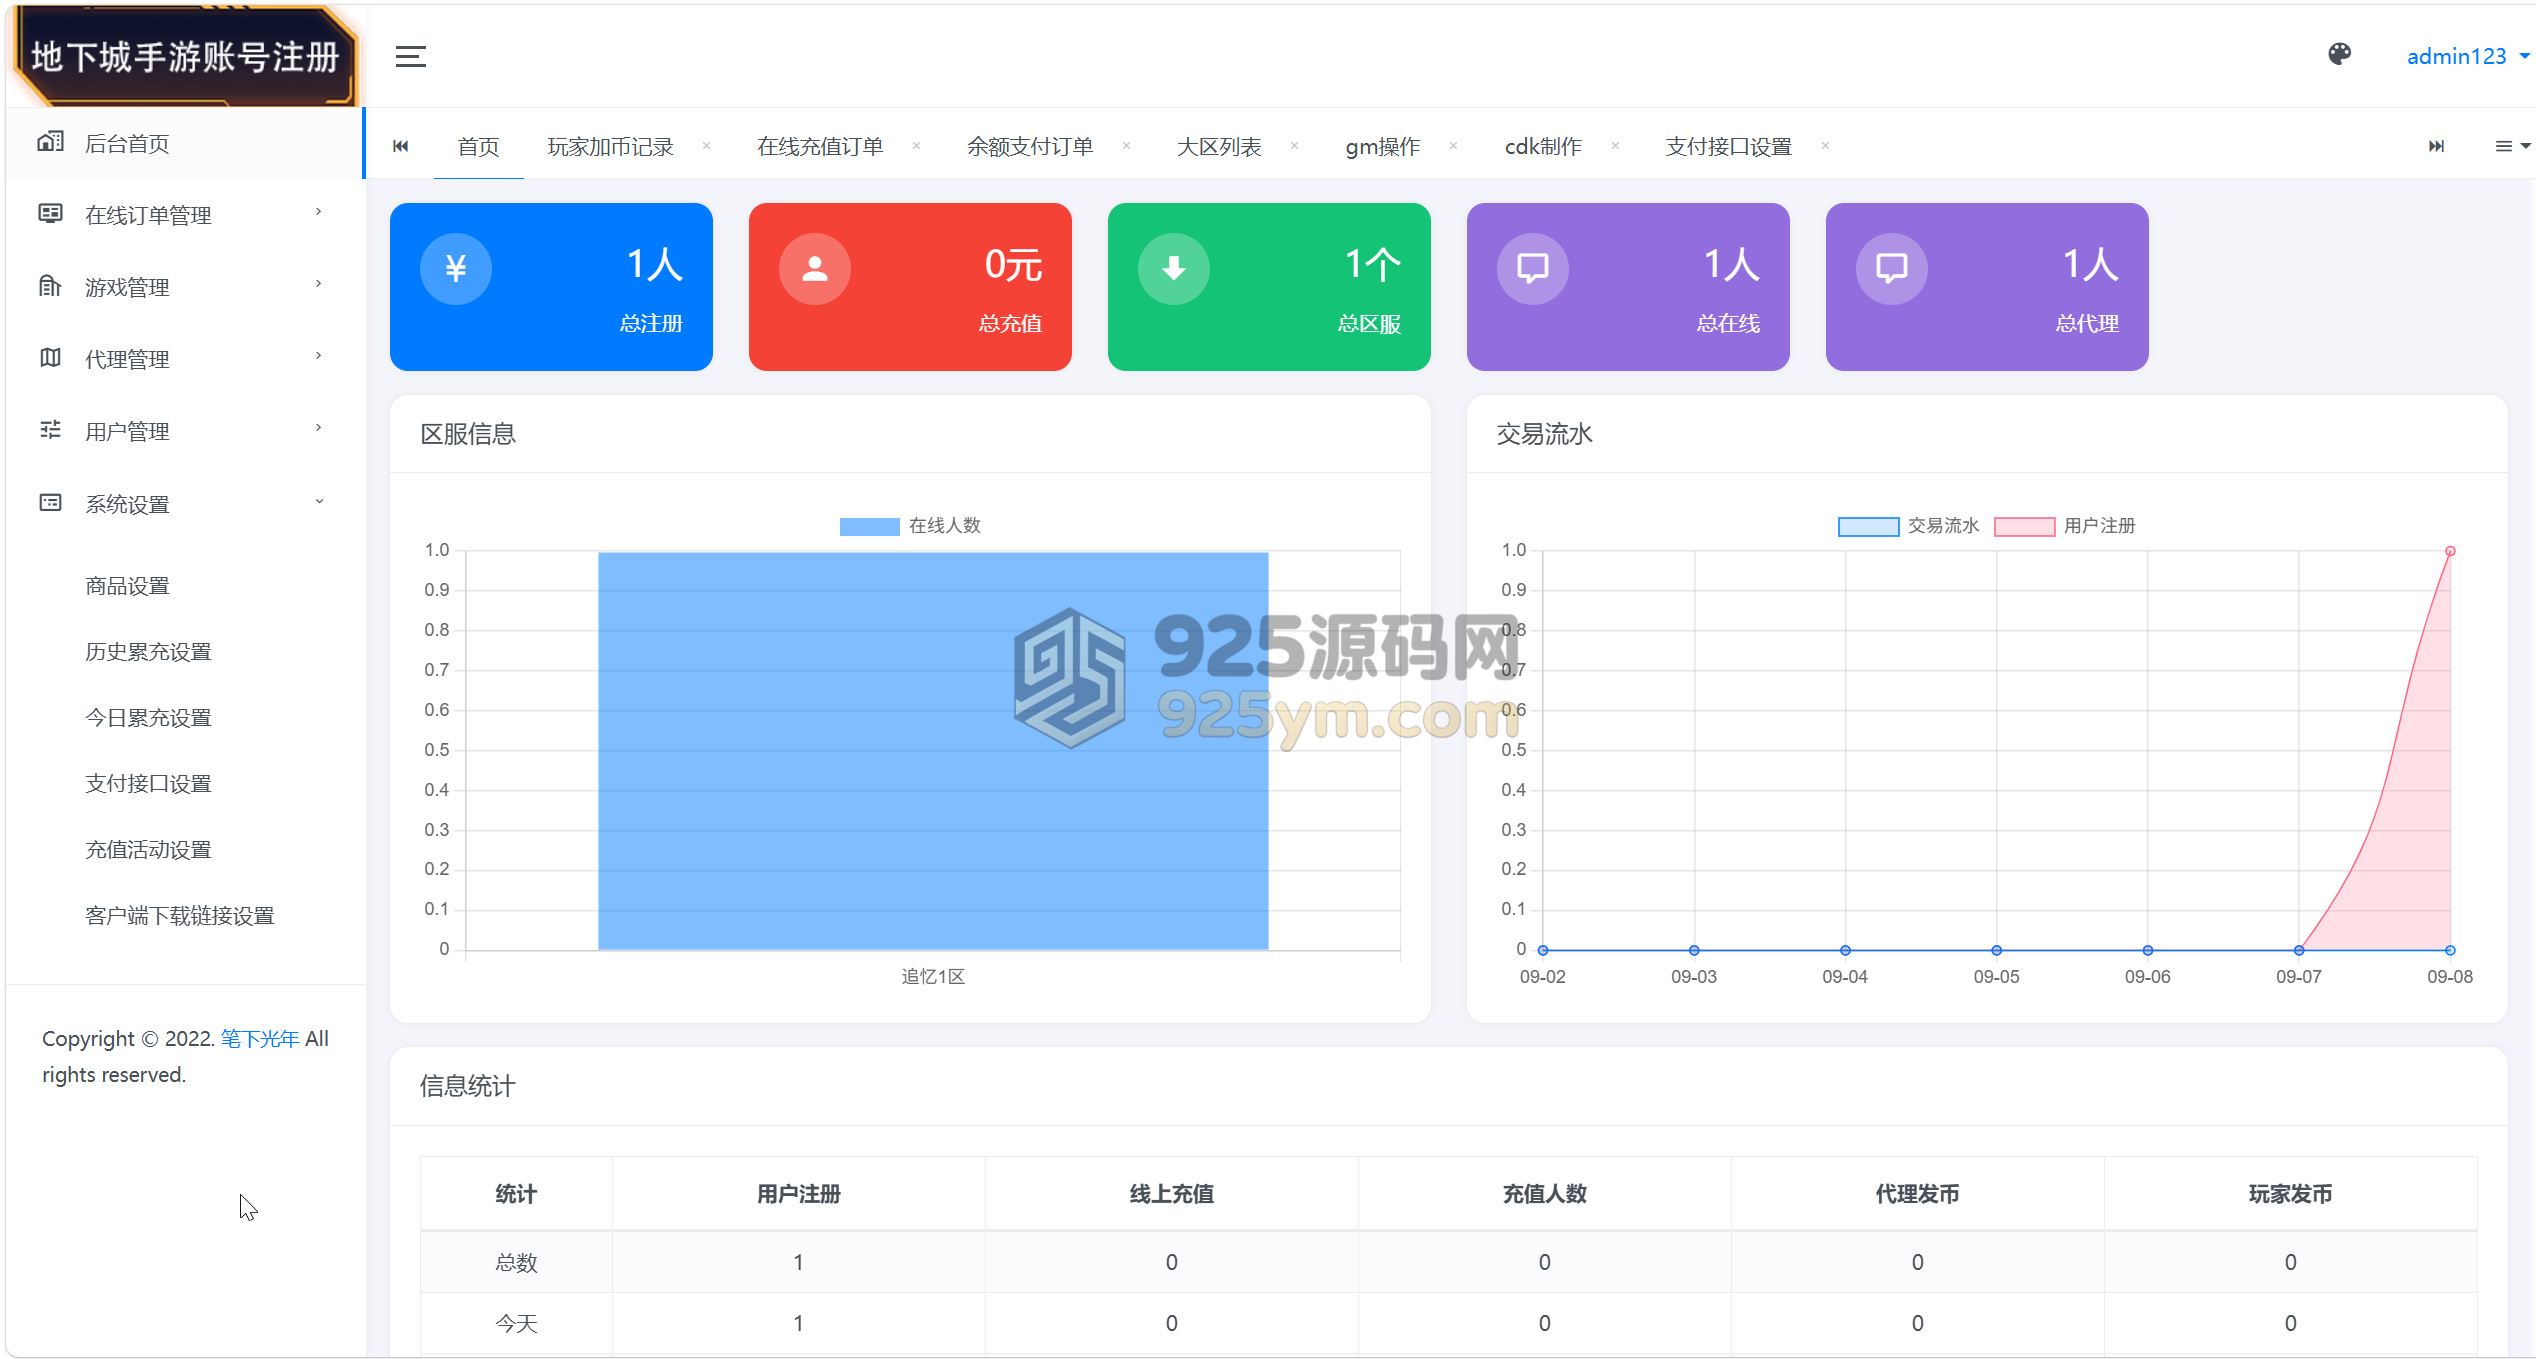Screen dimensions: 2536x1359
Task: Switch to the 在线充值订单 tab
Action: pos(820,147)
